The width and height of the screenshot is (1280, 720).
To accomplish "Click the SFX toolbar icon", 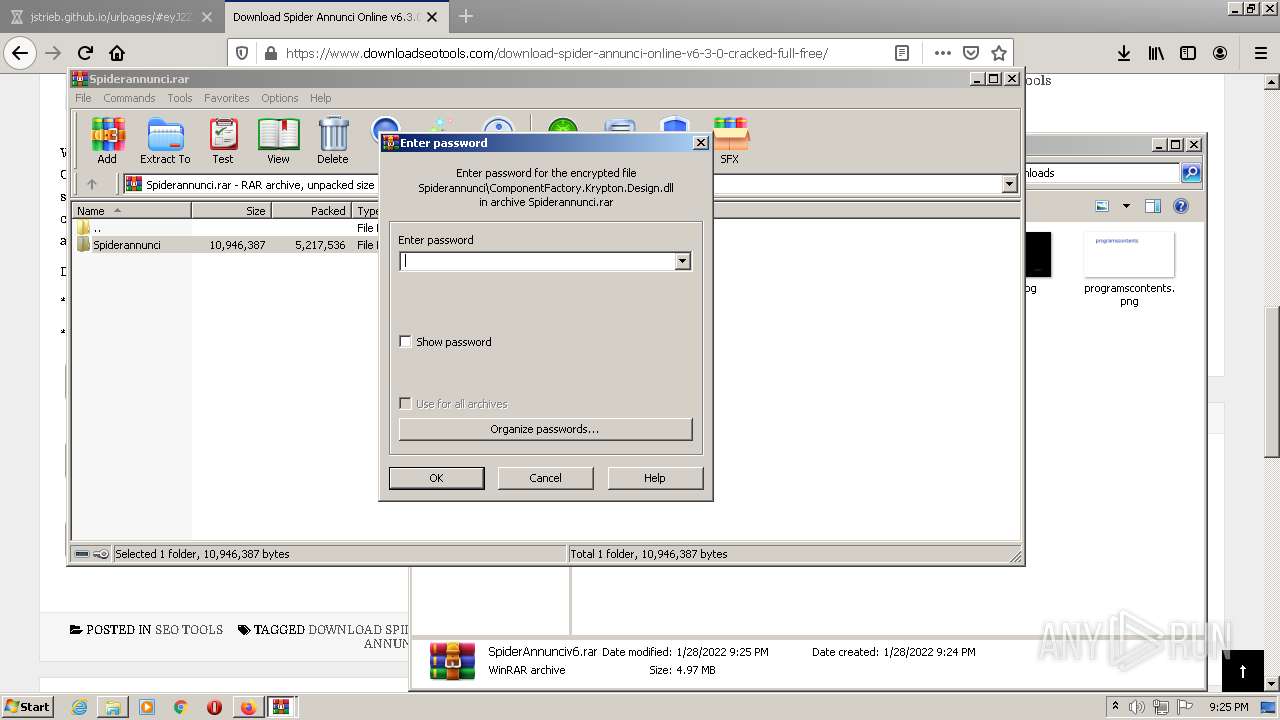I will click(730, 140).
